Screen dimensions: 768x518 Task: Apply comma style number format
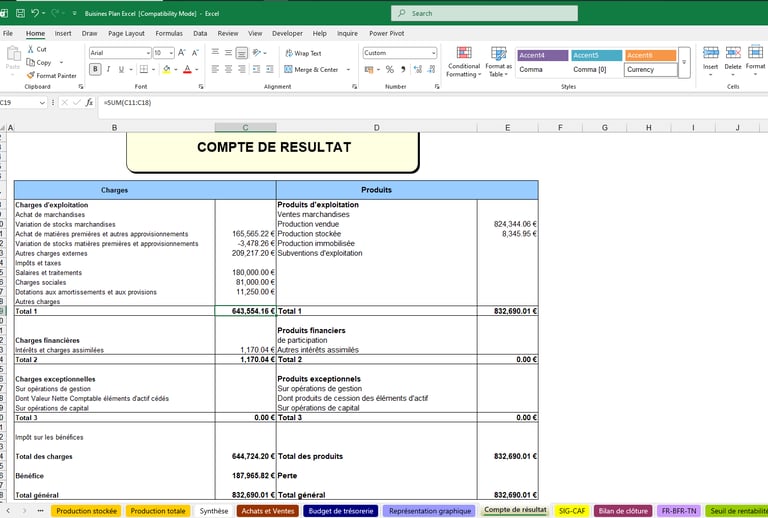pos(403,70)
